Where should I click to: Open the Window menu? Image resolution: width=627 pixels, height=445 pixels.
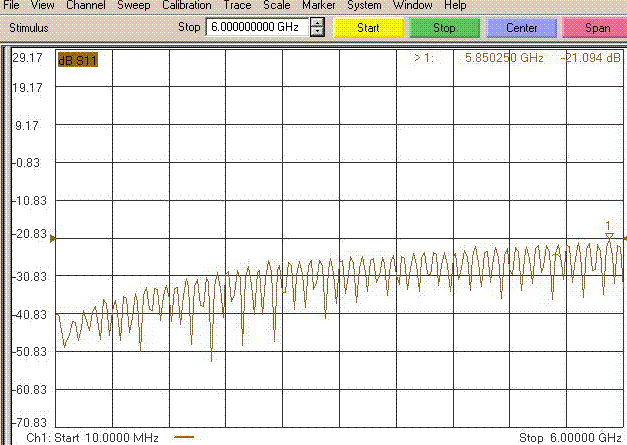(x=413, y=5)
